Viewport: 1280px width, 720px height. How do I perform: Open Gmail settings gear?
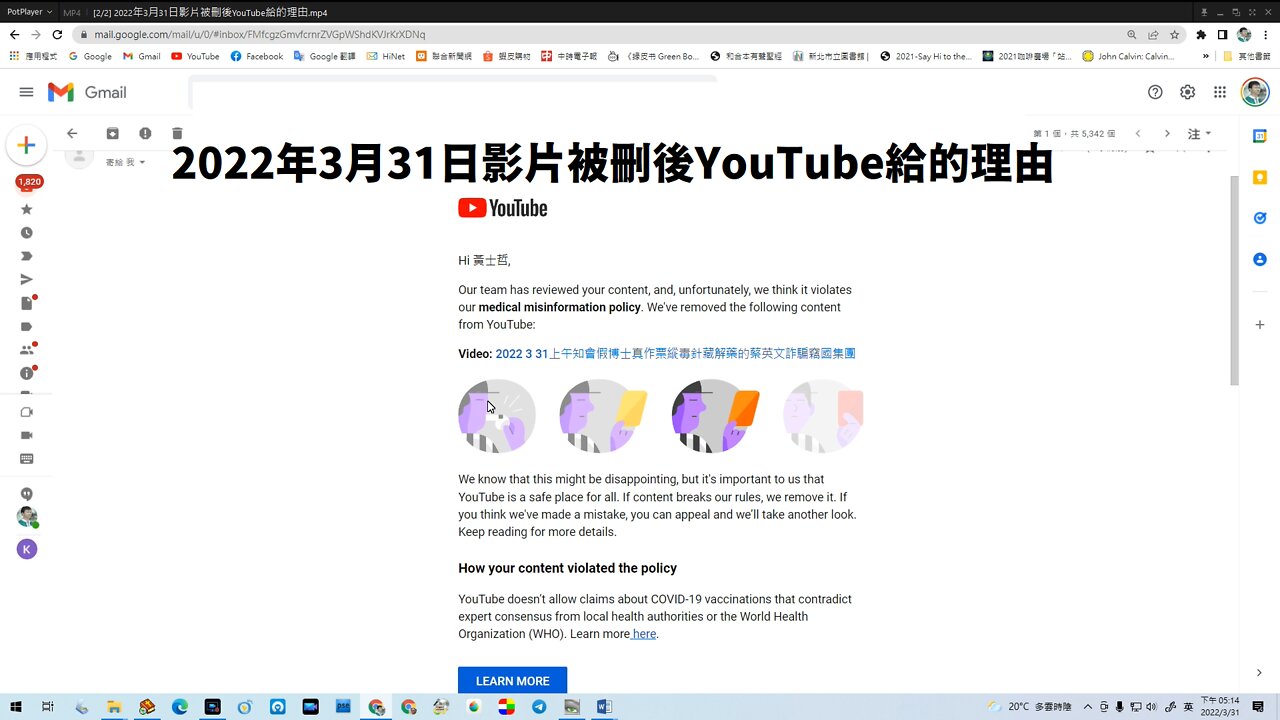pyautogui.click(x=1187, y=92)
